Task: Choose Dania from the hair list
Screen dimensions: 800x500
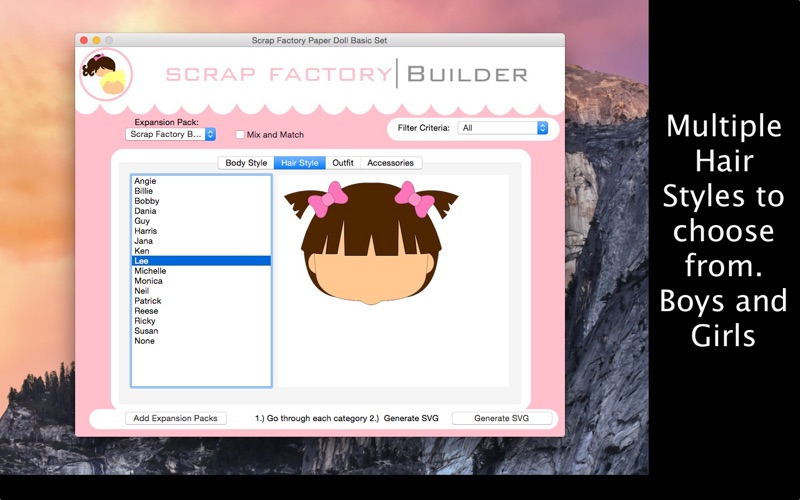Action: click(x=201, y=211)
